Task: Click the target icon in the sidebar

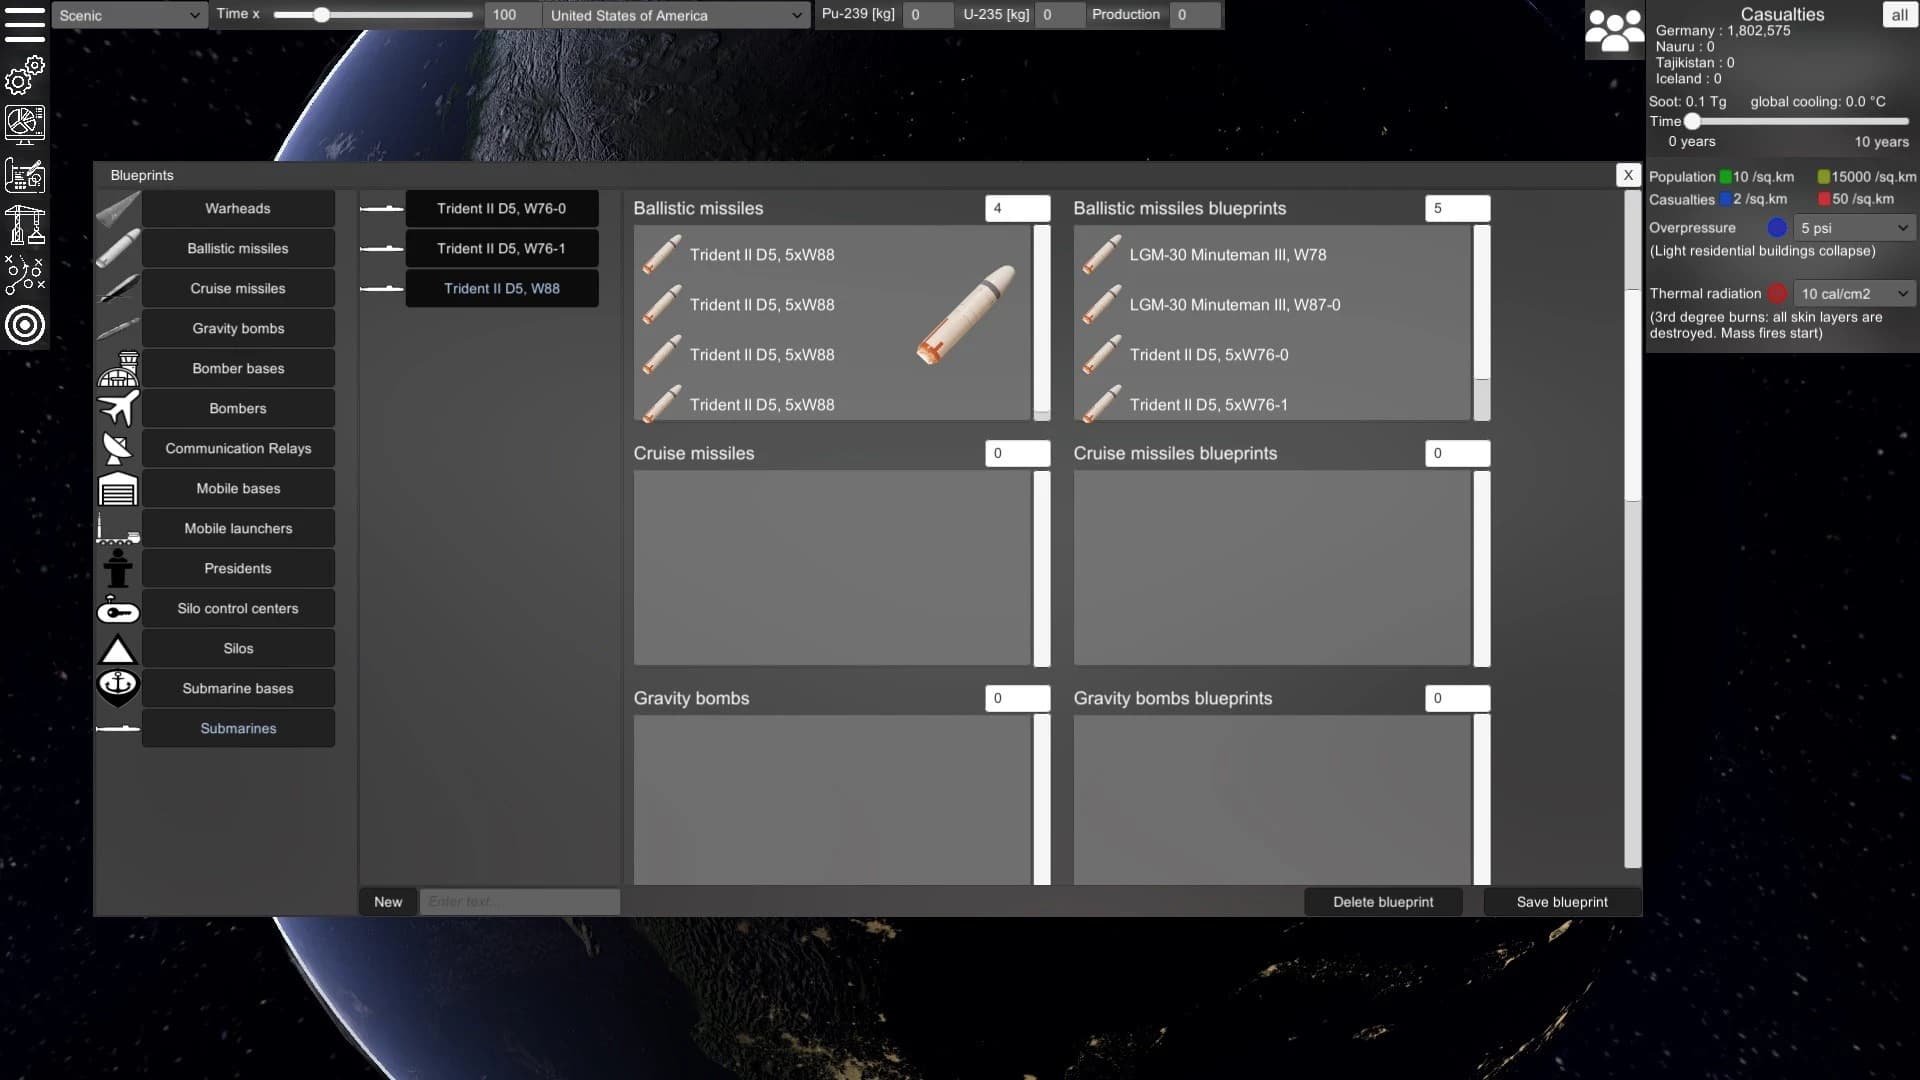Action: tap(24, 326)
